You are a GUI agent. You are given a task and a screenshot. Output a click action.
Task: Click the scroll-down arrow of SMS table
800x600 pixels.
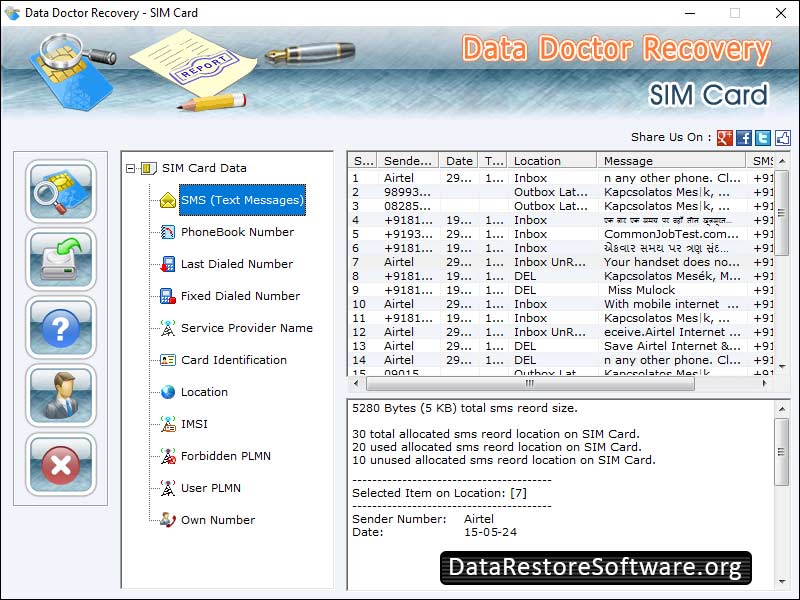click(x=782, y=366)
